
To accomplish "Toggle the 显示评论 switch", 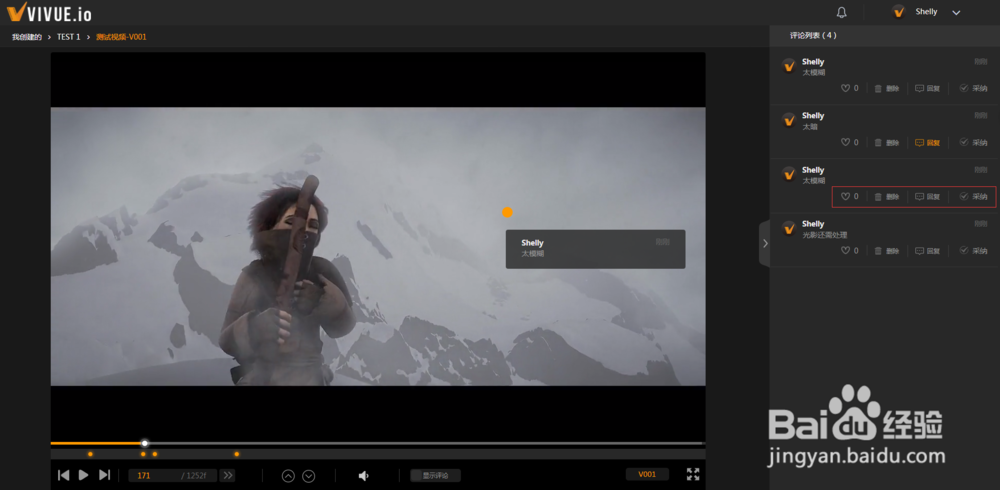I will 436,475.
